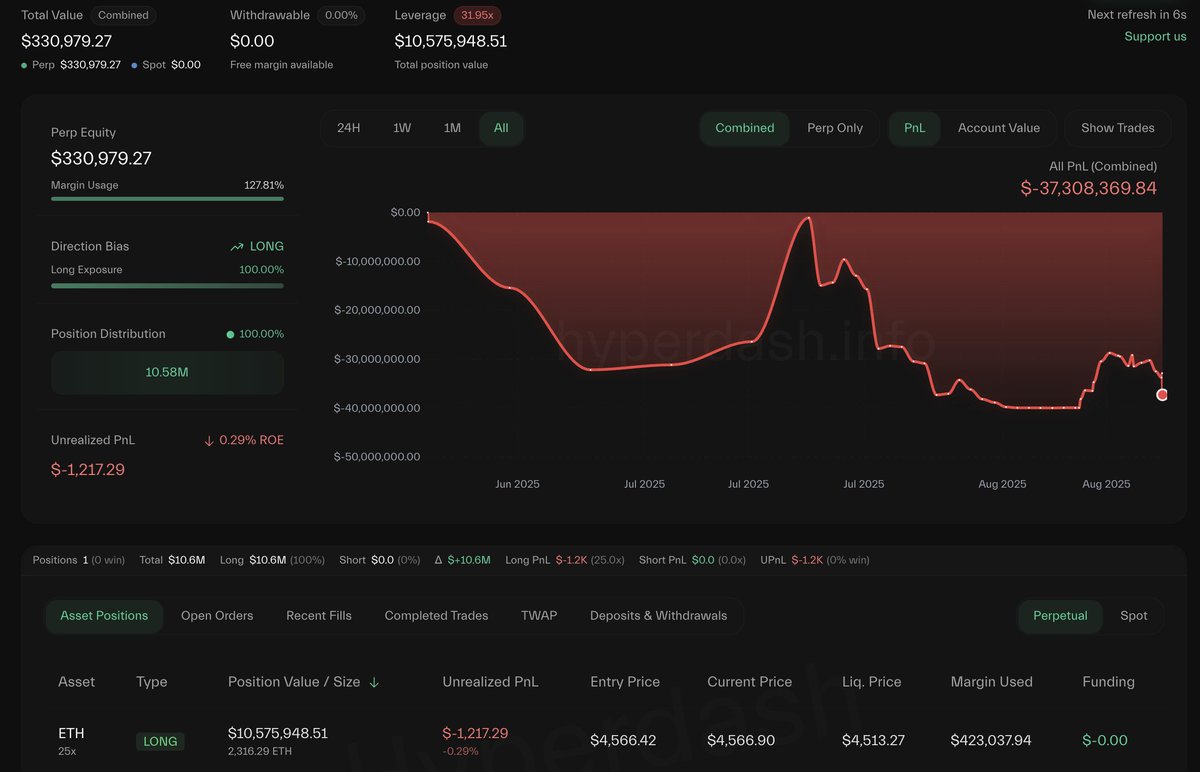Click the $423,037.94 margin used cell

pyautogui.click(x=991, y=741)
